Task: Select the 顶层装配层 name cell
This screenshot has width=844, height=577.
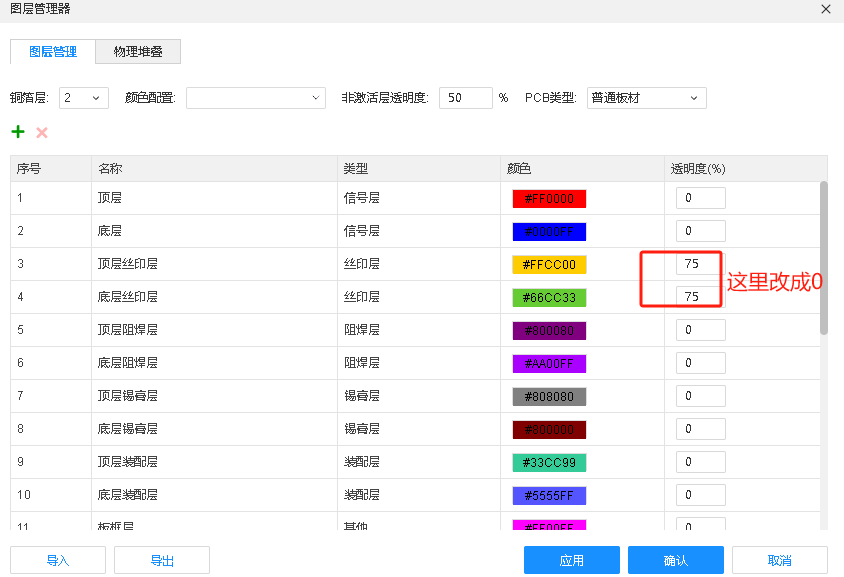Action: pos(214,462)
